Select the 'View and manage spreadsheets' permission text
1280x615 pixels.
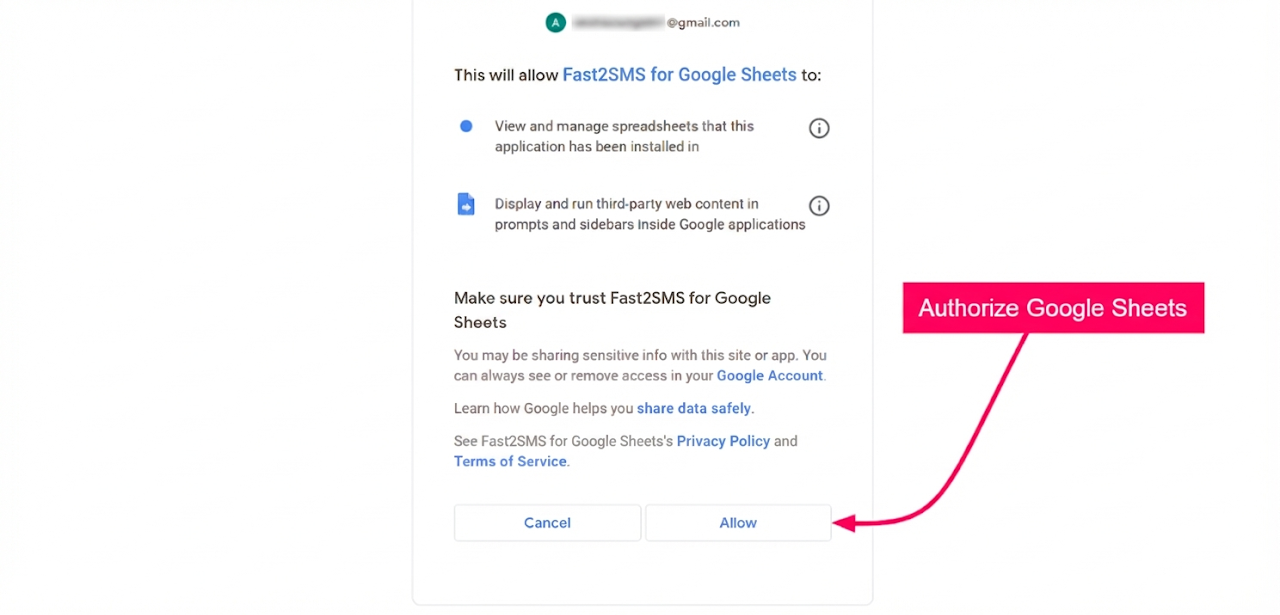[624, 136]
